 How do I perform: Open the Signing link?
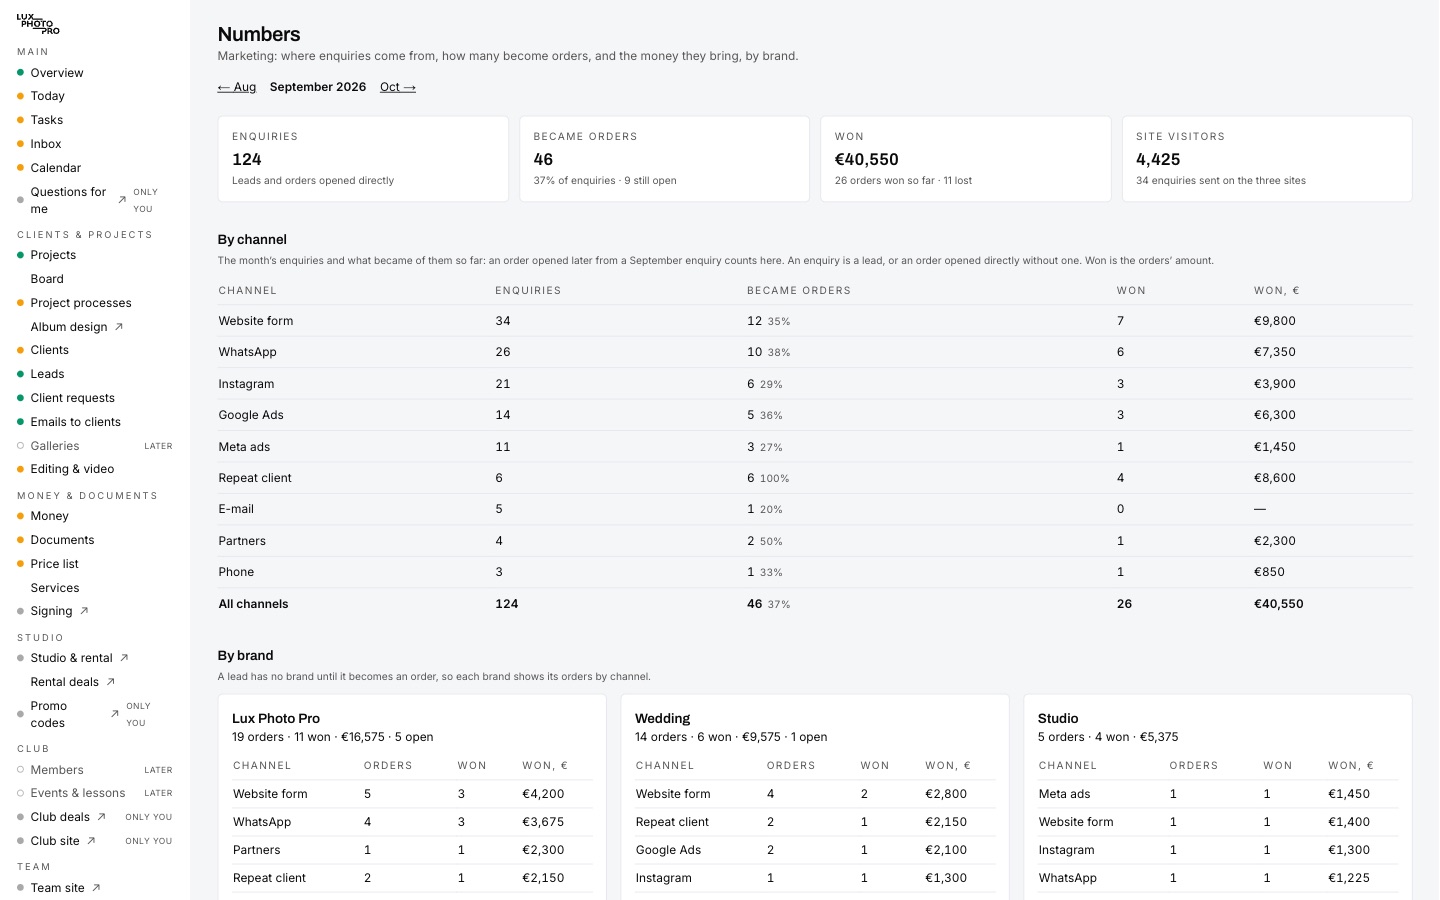51,611
